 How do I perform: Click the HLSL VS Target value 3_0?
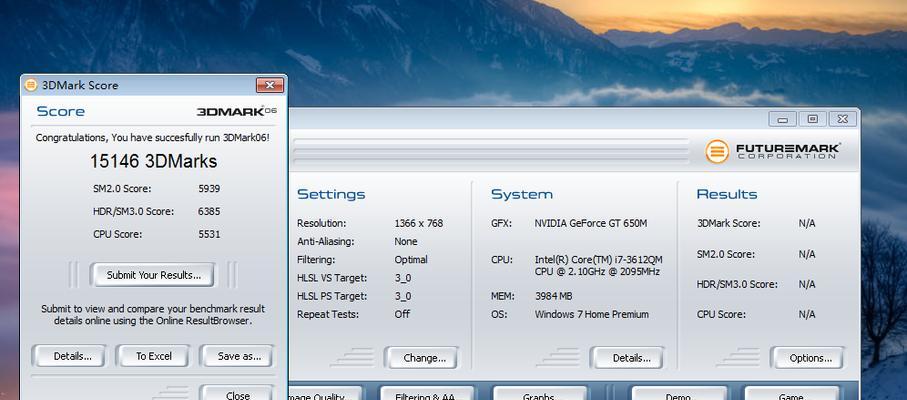click(x=403, y=278)
